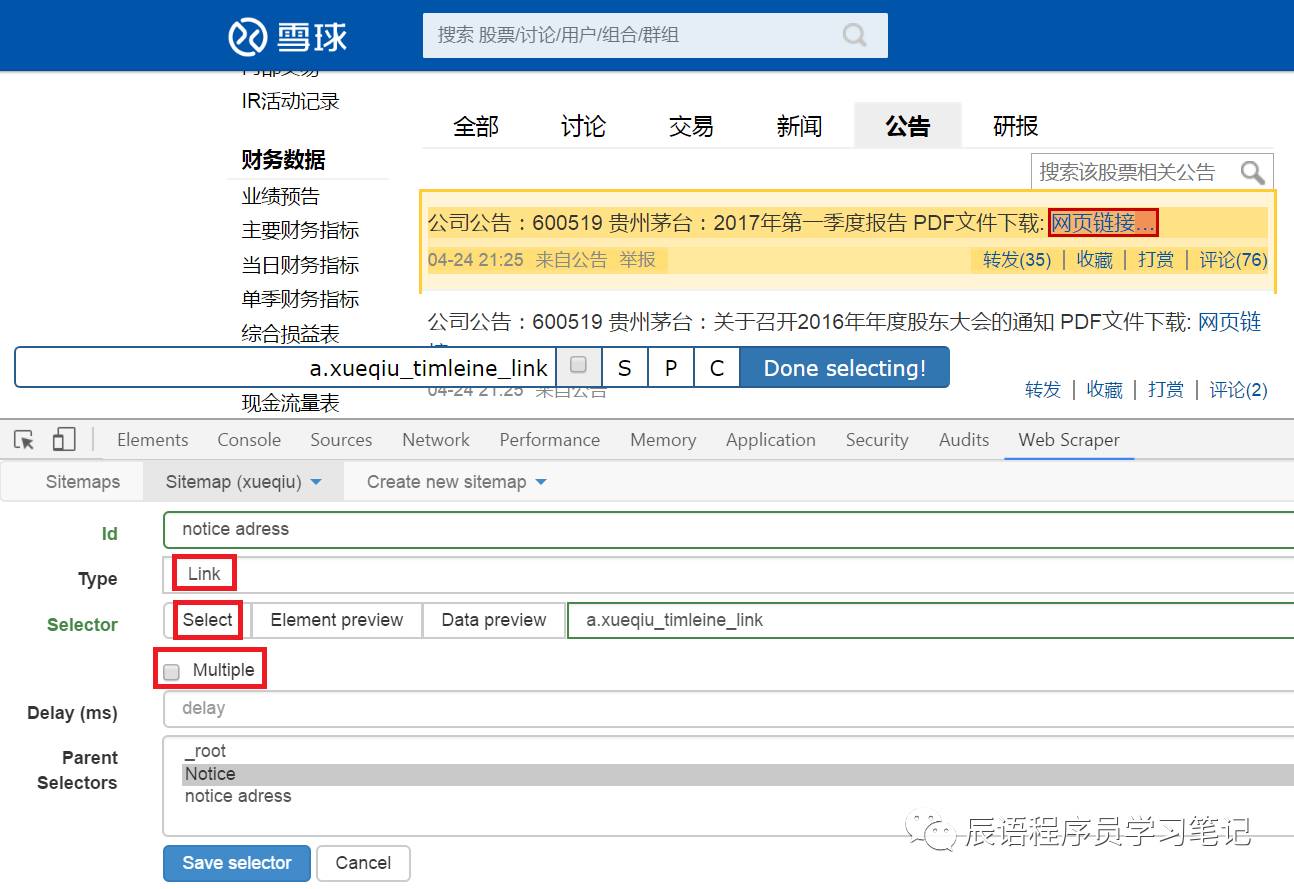Viewport: 1294px width, 889px height.
Task: Open 当日财务指标 in the sidebar
Action: pos(300,265)
